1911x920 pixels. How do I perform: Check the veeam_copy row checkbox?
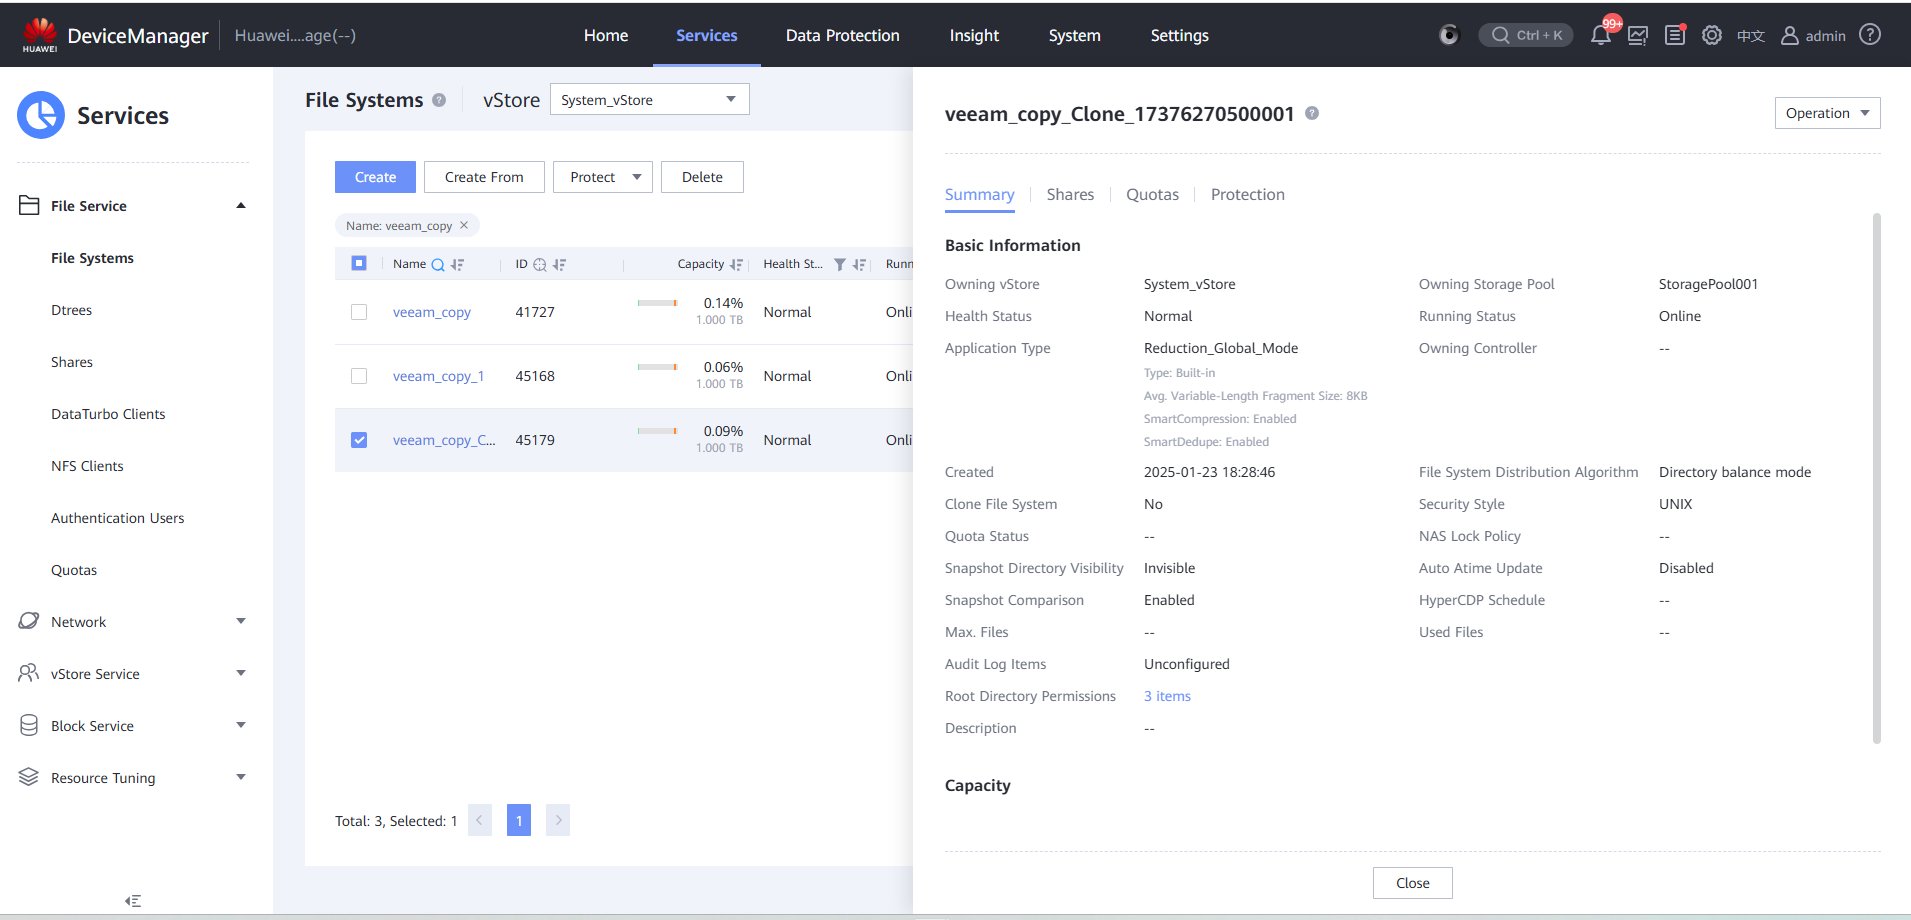point(359,312)
